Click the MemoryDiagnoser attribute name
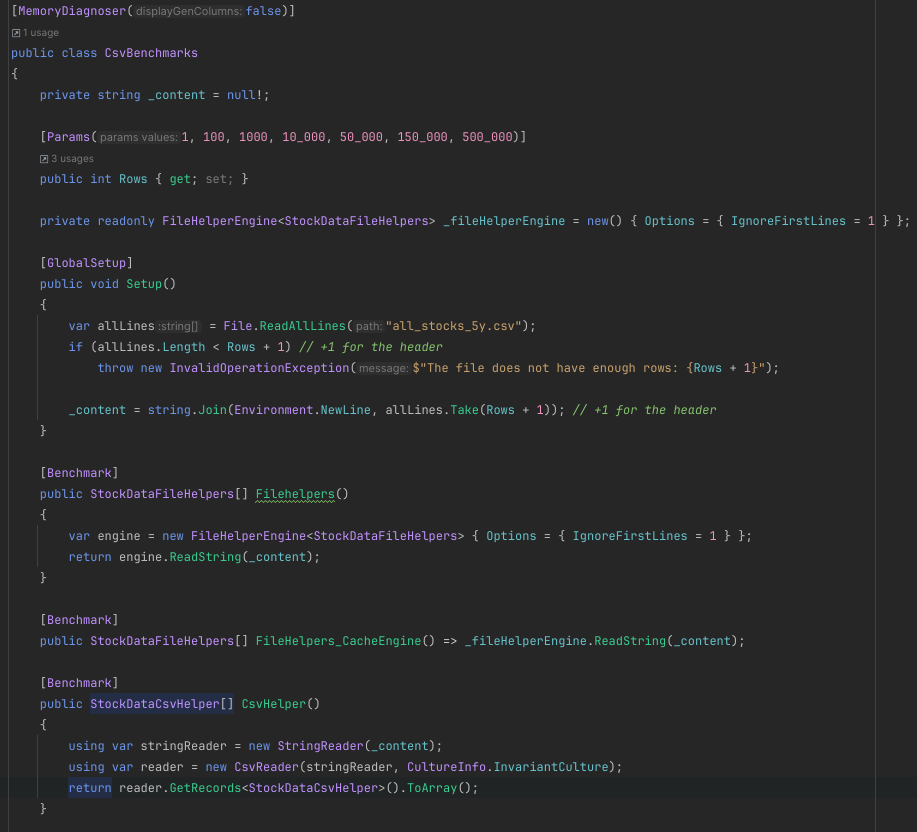The image size is (917, 832). [x=72, y=11]
